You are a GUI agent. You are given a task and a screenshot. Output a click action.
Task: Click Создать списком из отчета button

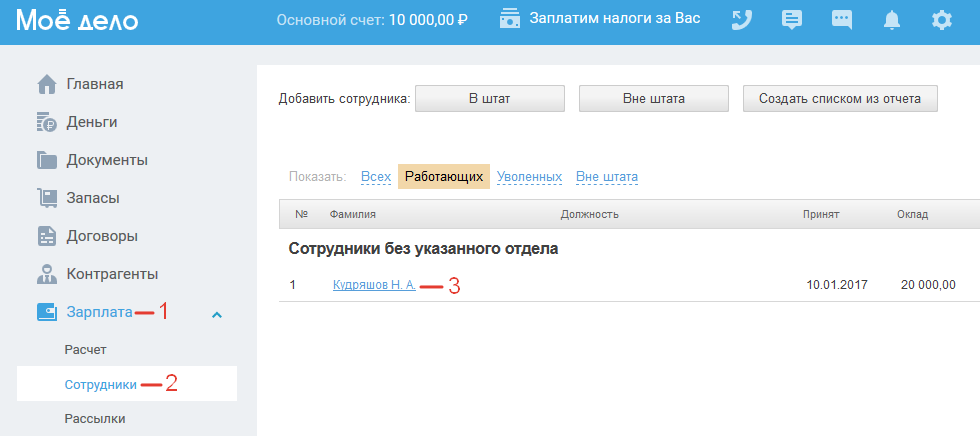tap(840, 99)
